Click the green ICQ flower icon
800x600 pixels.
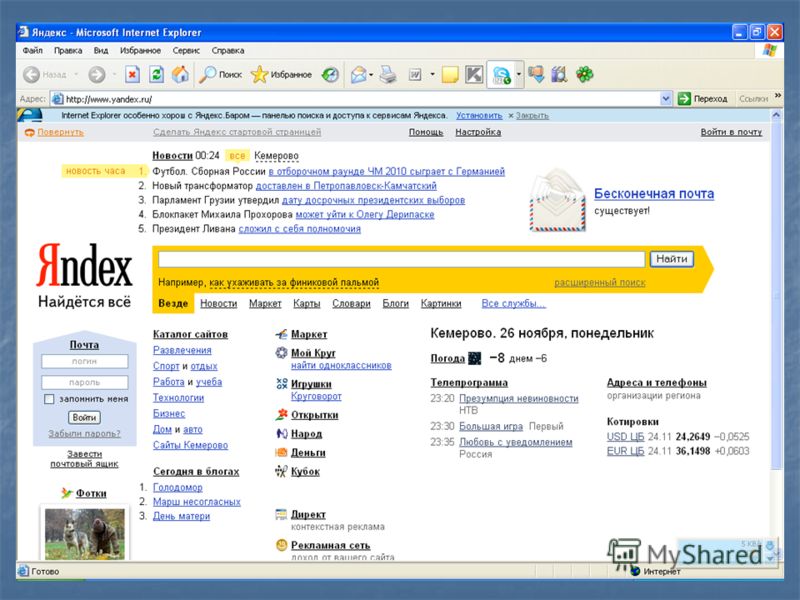tap(585, 74)
